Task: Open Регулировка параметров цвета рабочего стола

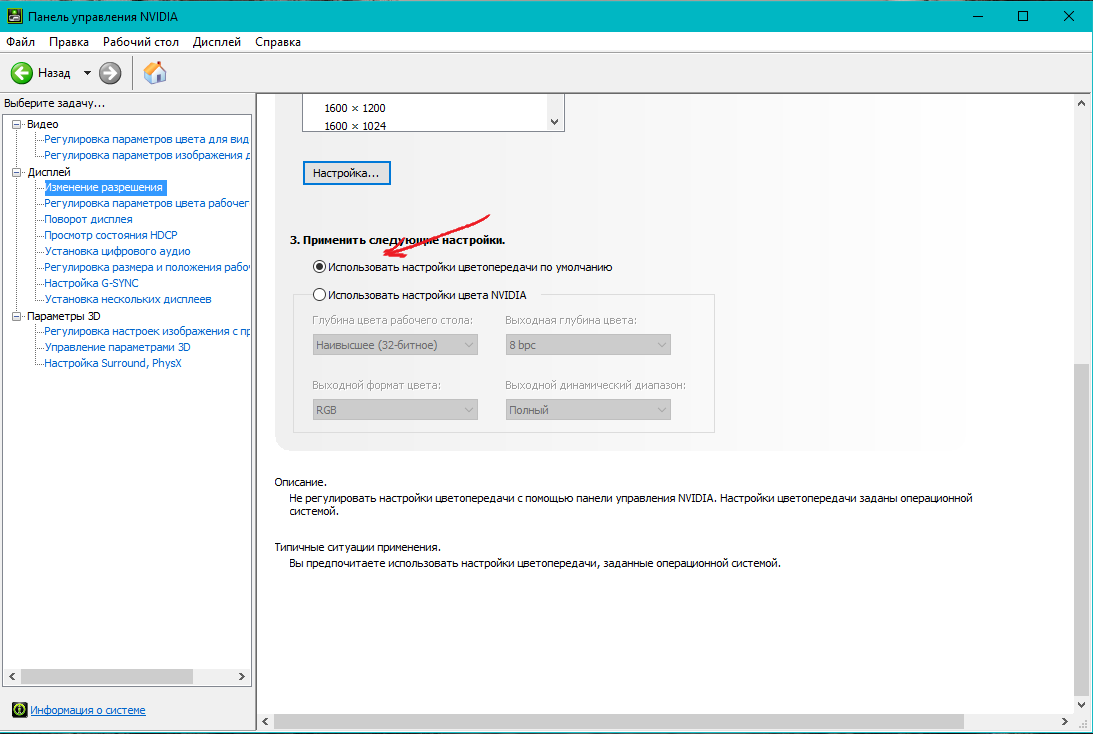Action: (146, 204)
